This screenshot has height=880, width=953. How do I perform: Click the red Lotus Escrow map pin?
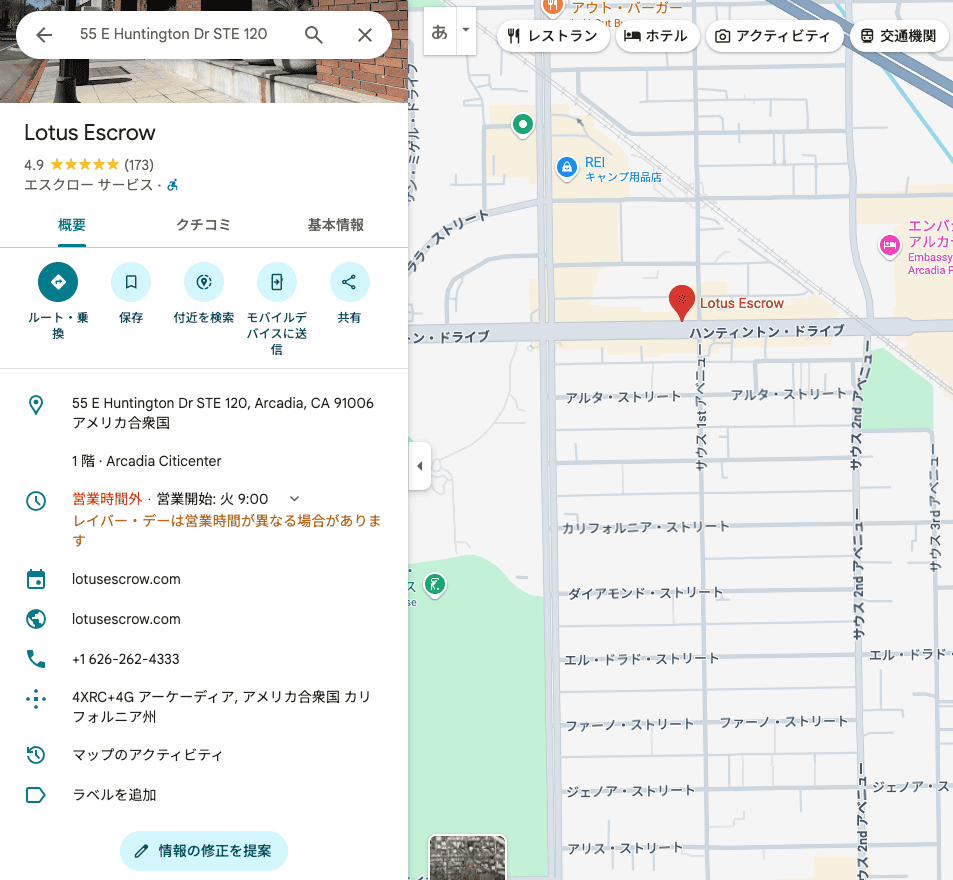682,302
